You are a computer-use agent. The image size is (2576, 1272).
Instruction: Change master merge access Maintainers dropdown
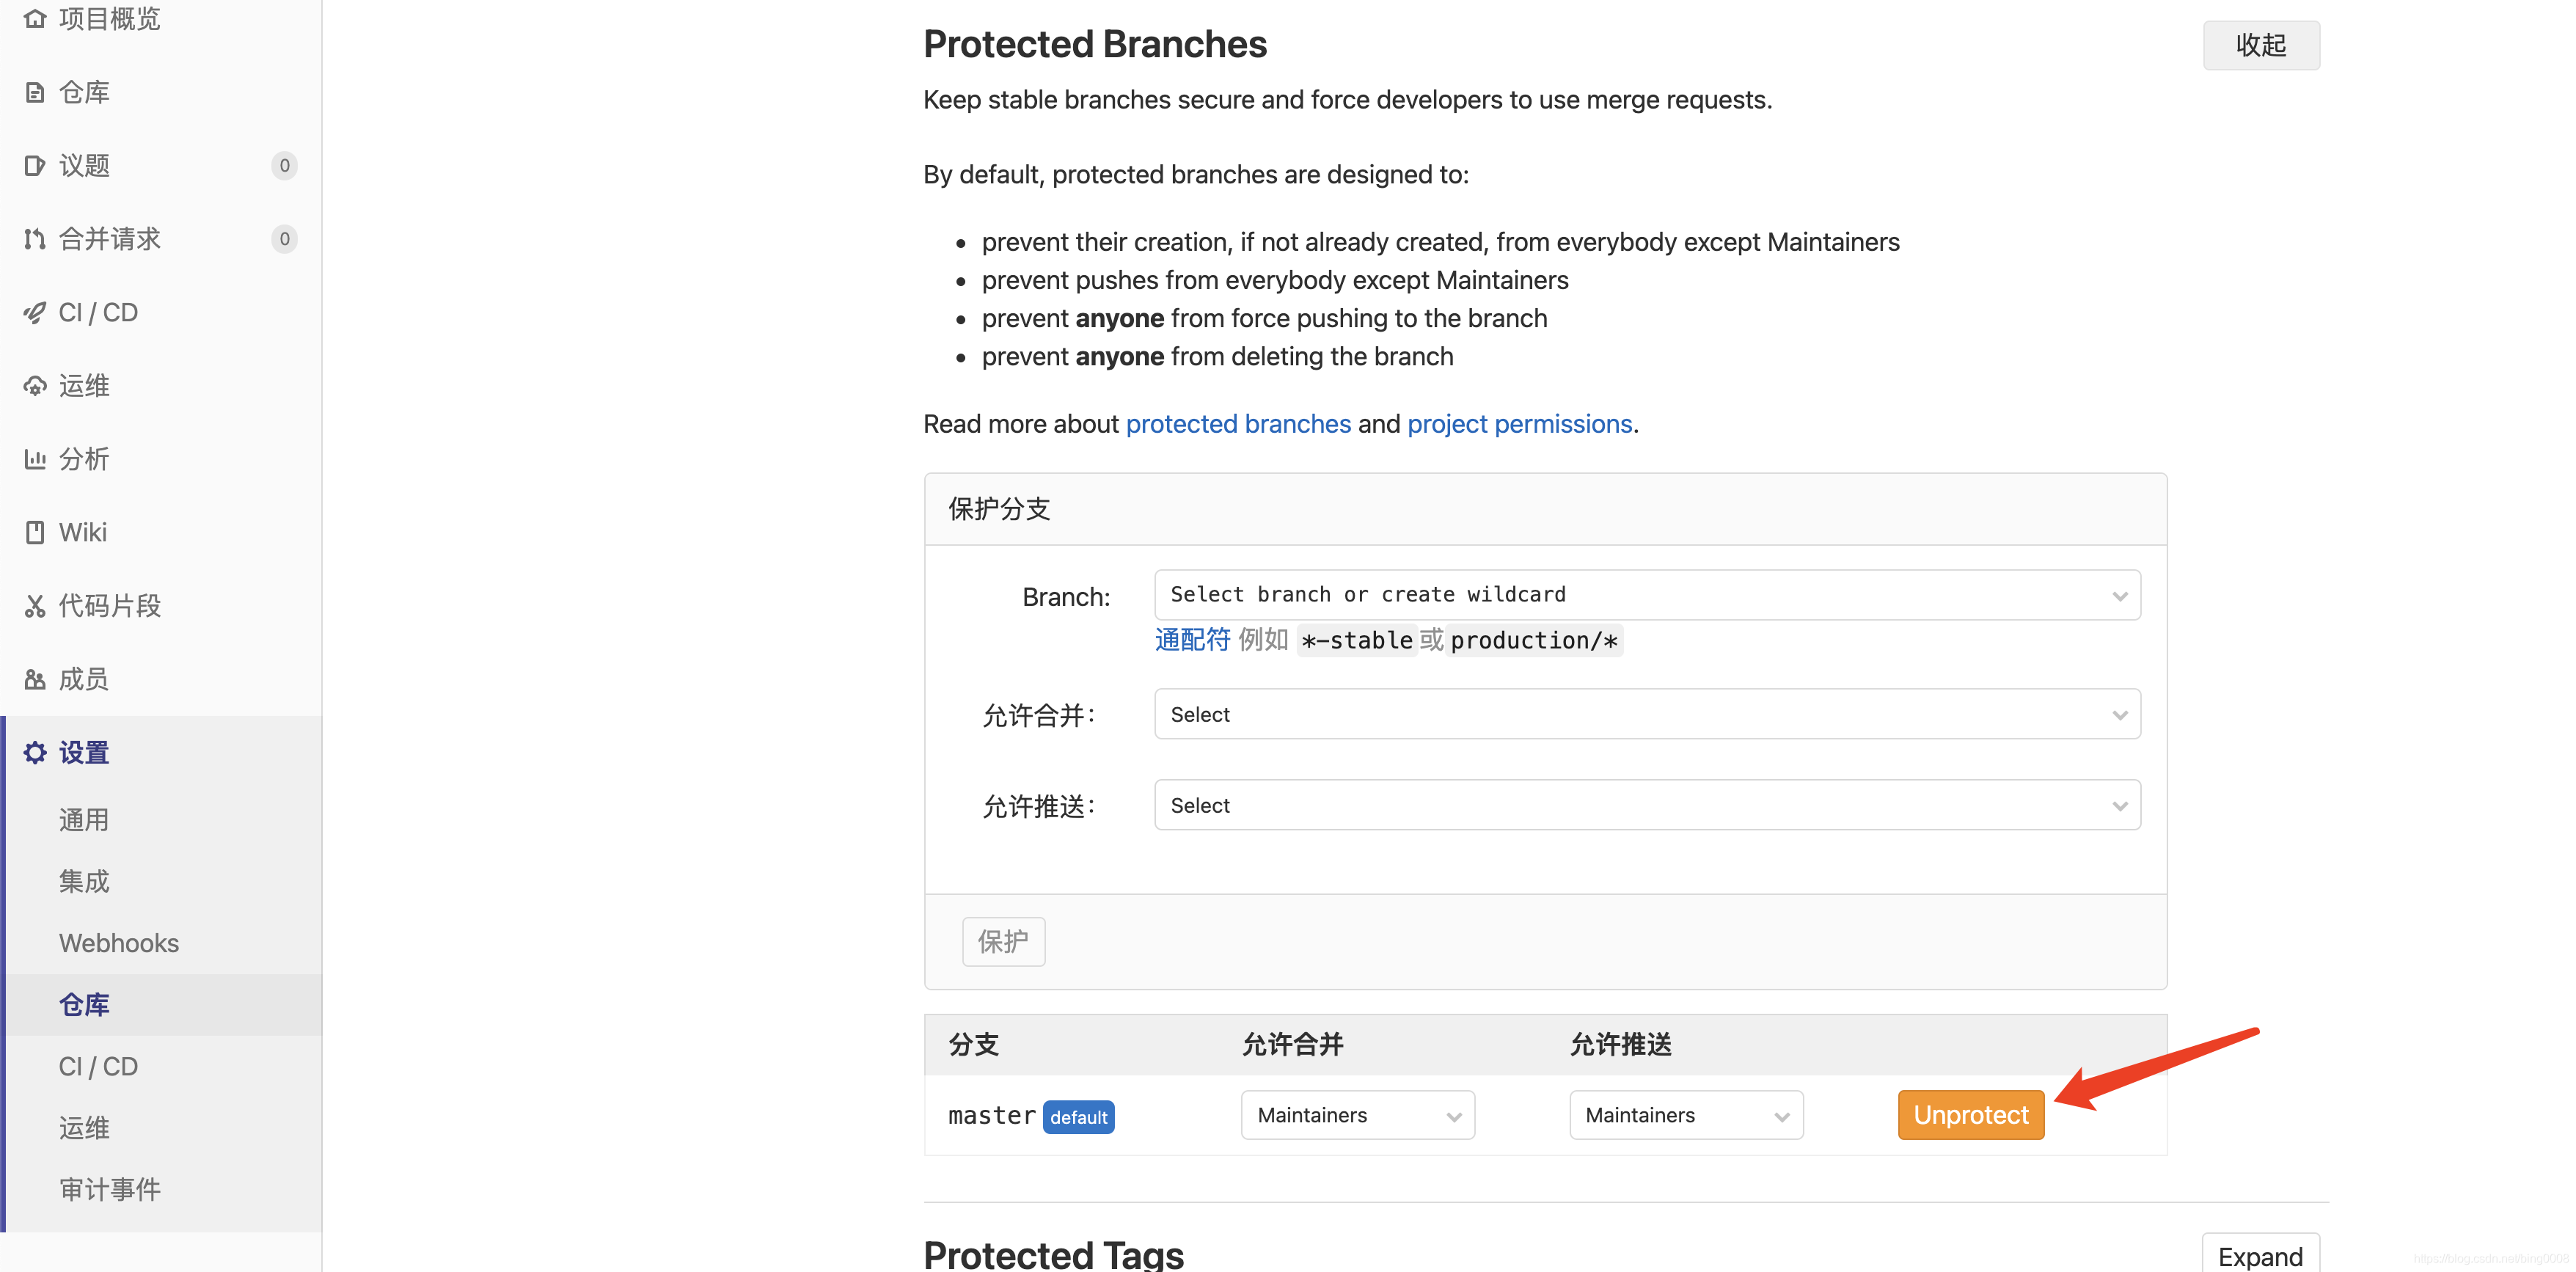pos(1358,1115)
